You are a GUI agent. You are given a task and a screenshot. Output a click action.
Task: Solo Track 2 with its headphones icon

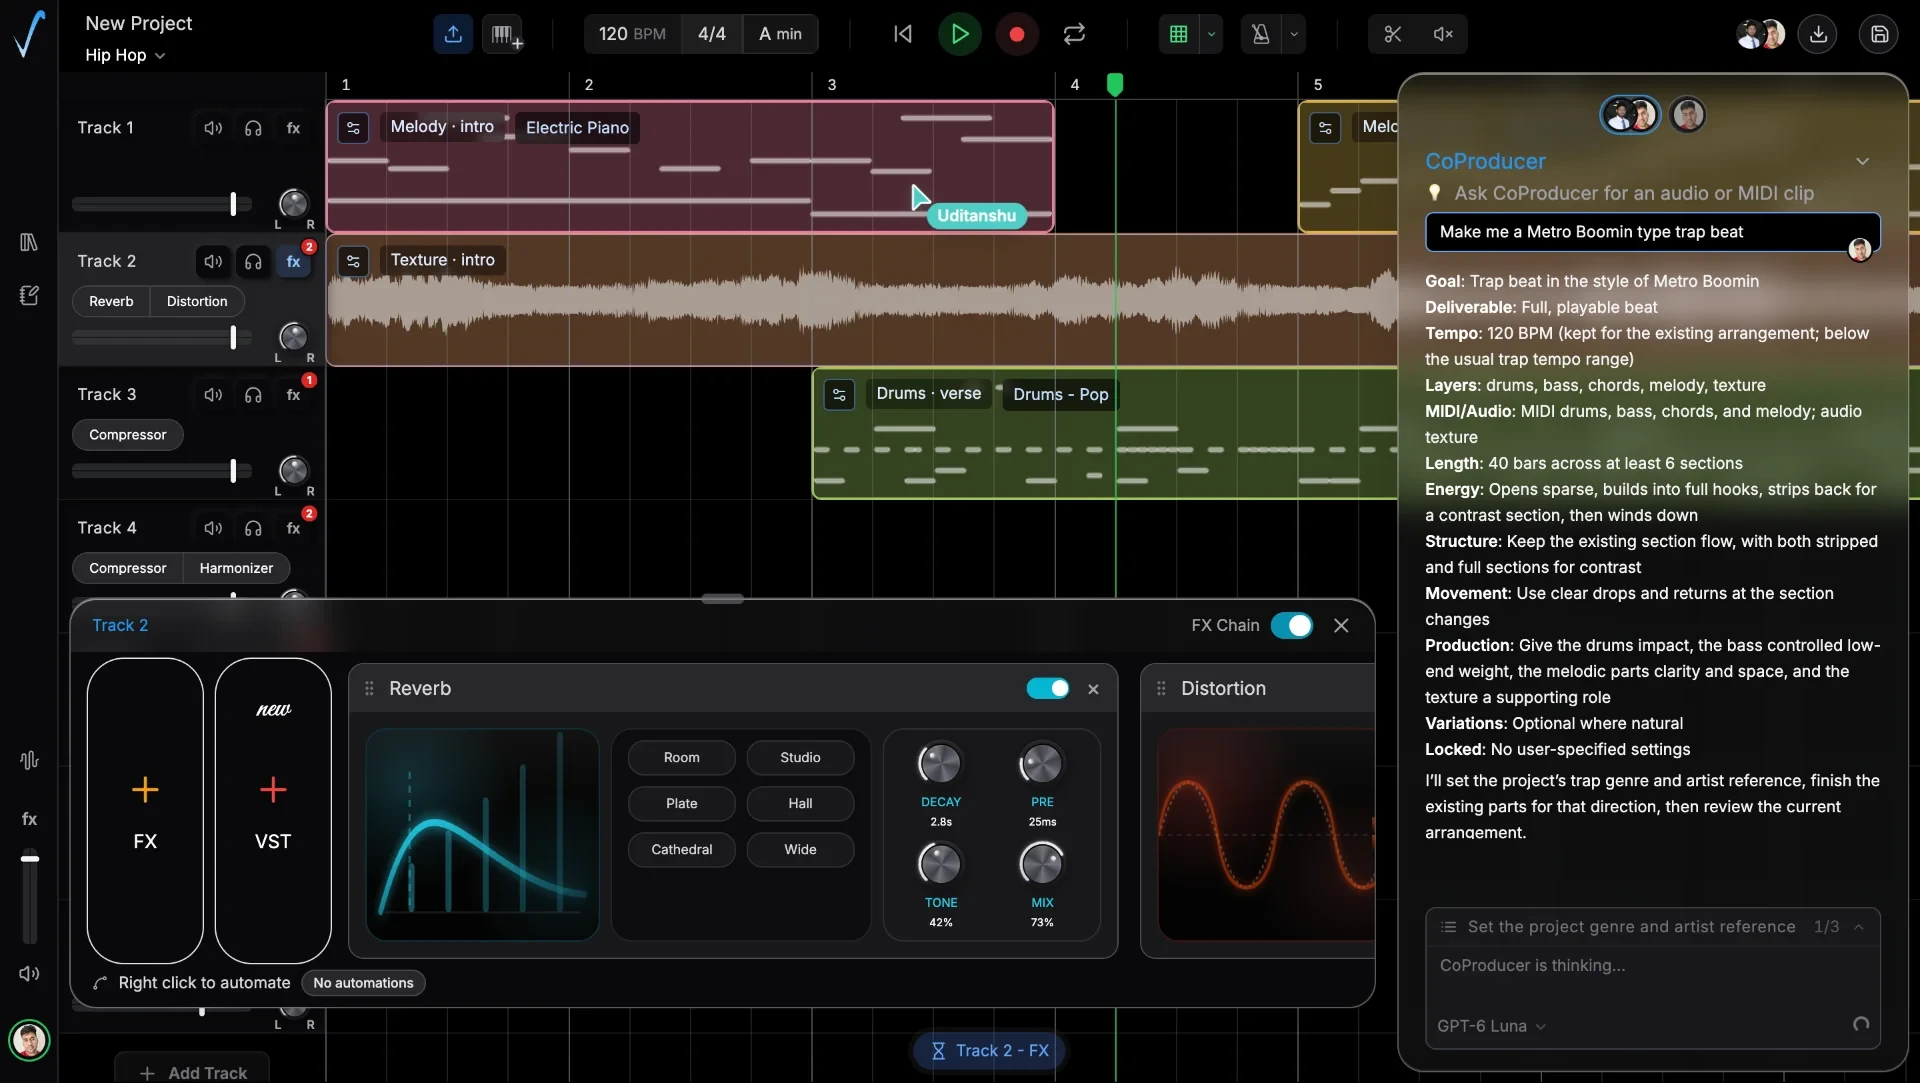(x=253, y=261)
